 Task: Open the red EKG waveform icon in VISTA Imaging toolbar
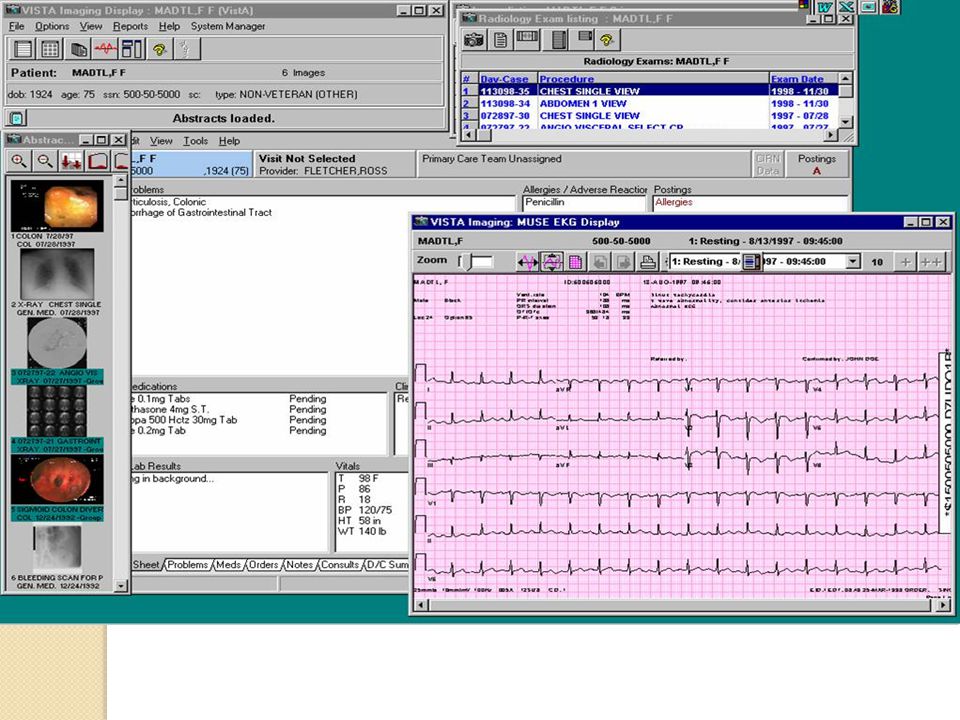105,49
